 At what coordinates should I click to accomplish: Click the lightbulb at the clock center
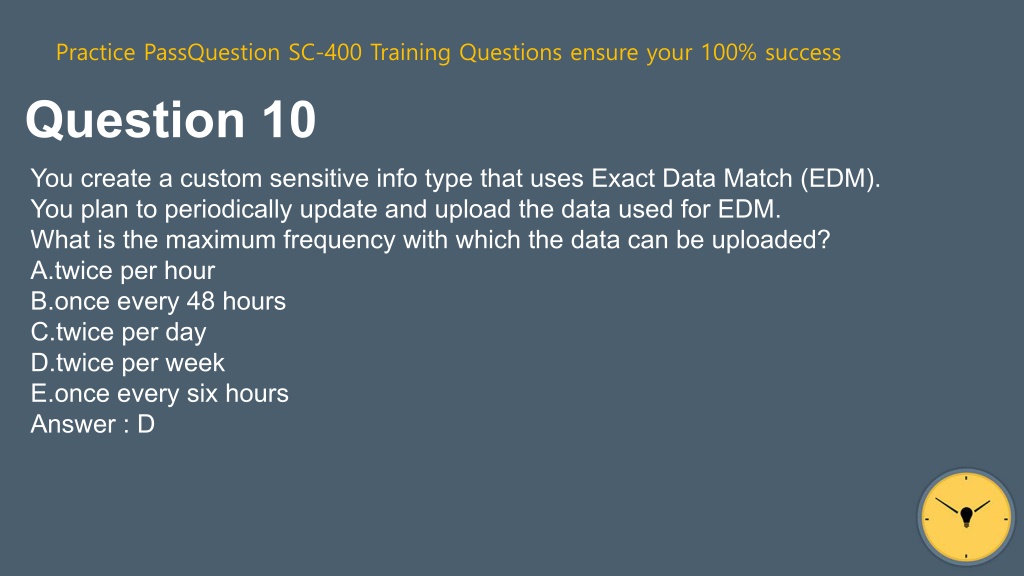(967, 517)
